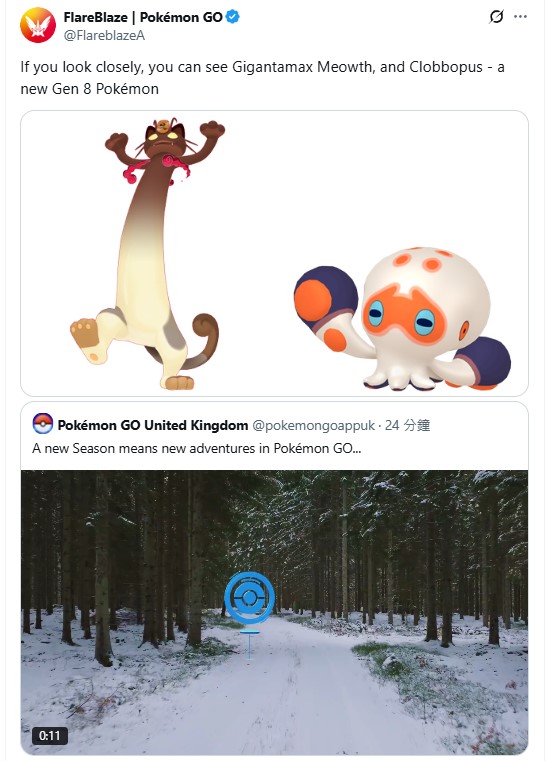Play the snowy forest video
545x761 pixels.
[x=274, y=612]
